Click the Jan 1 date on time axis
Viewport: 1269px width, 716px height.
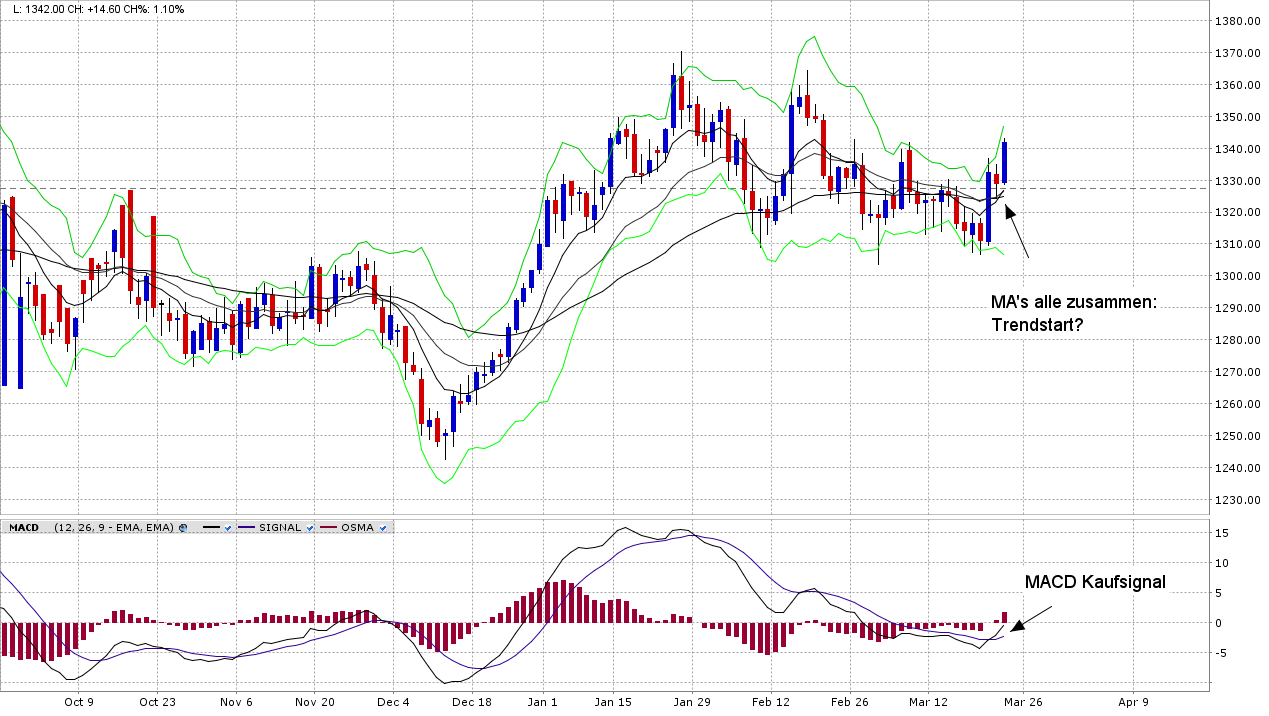542,702
